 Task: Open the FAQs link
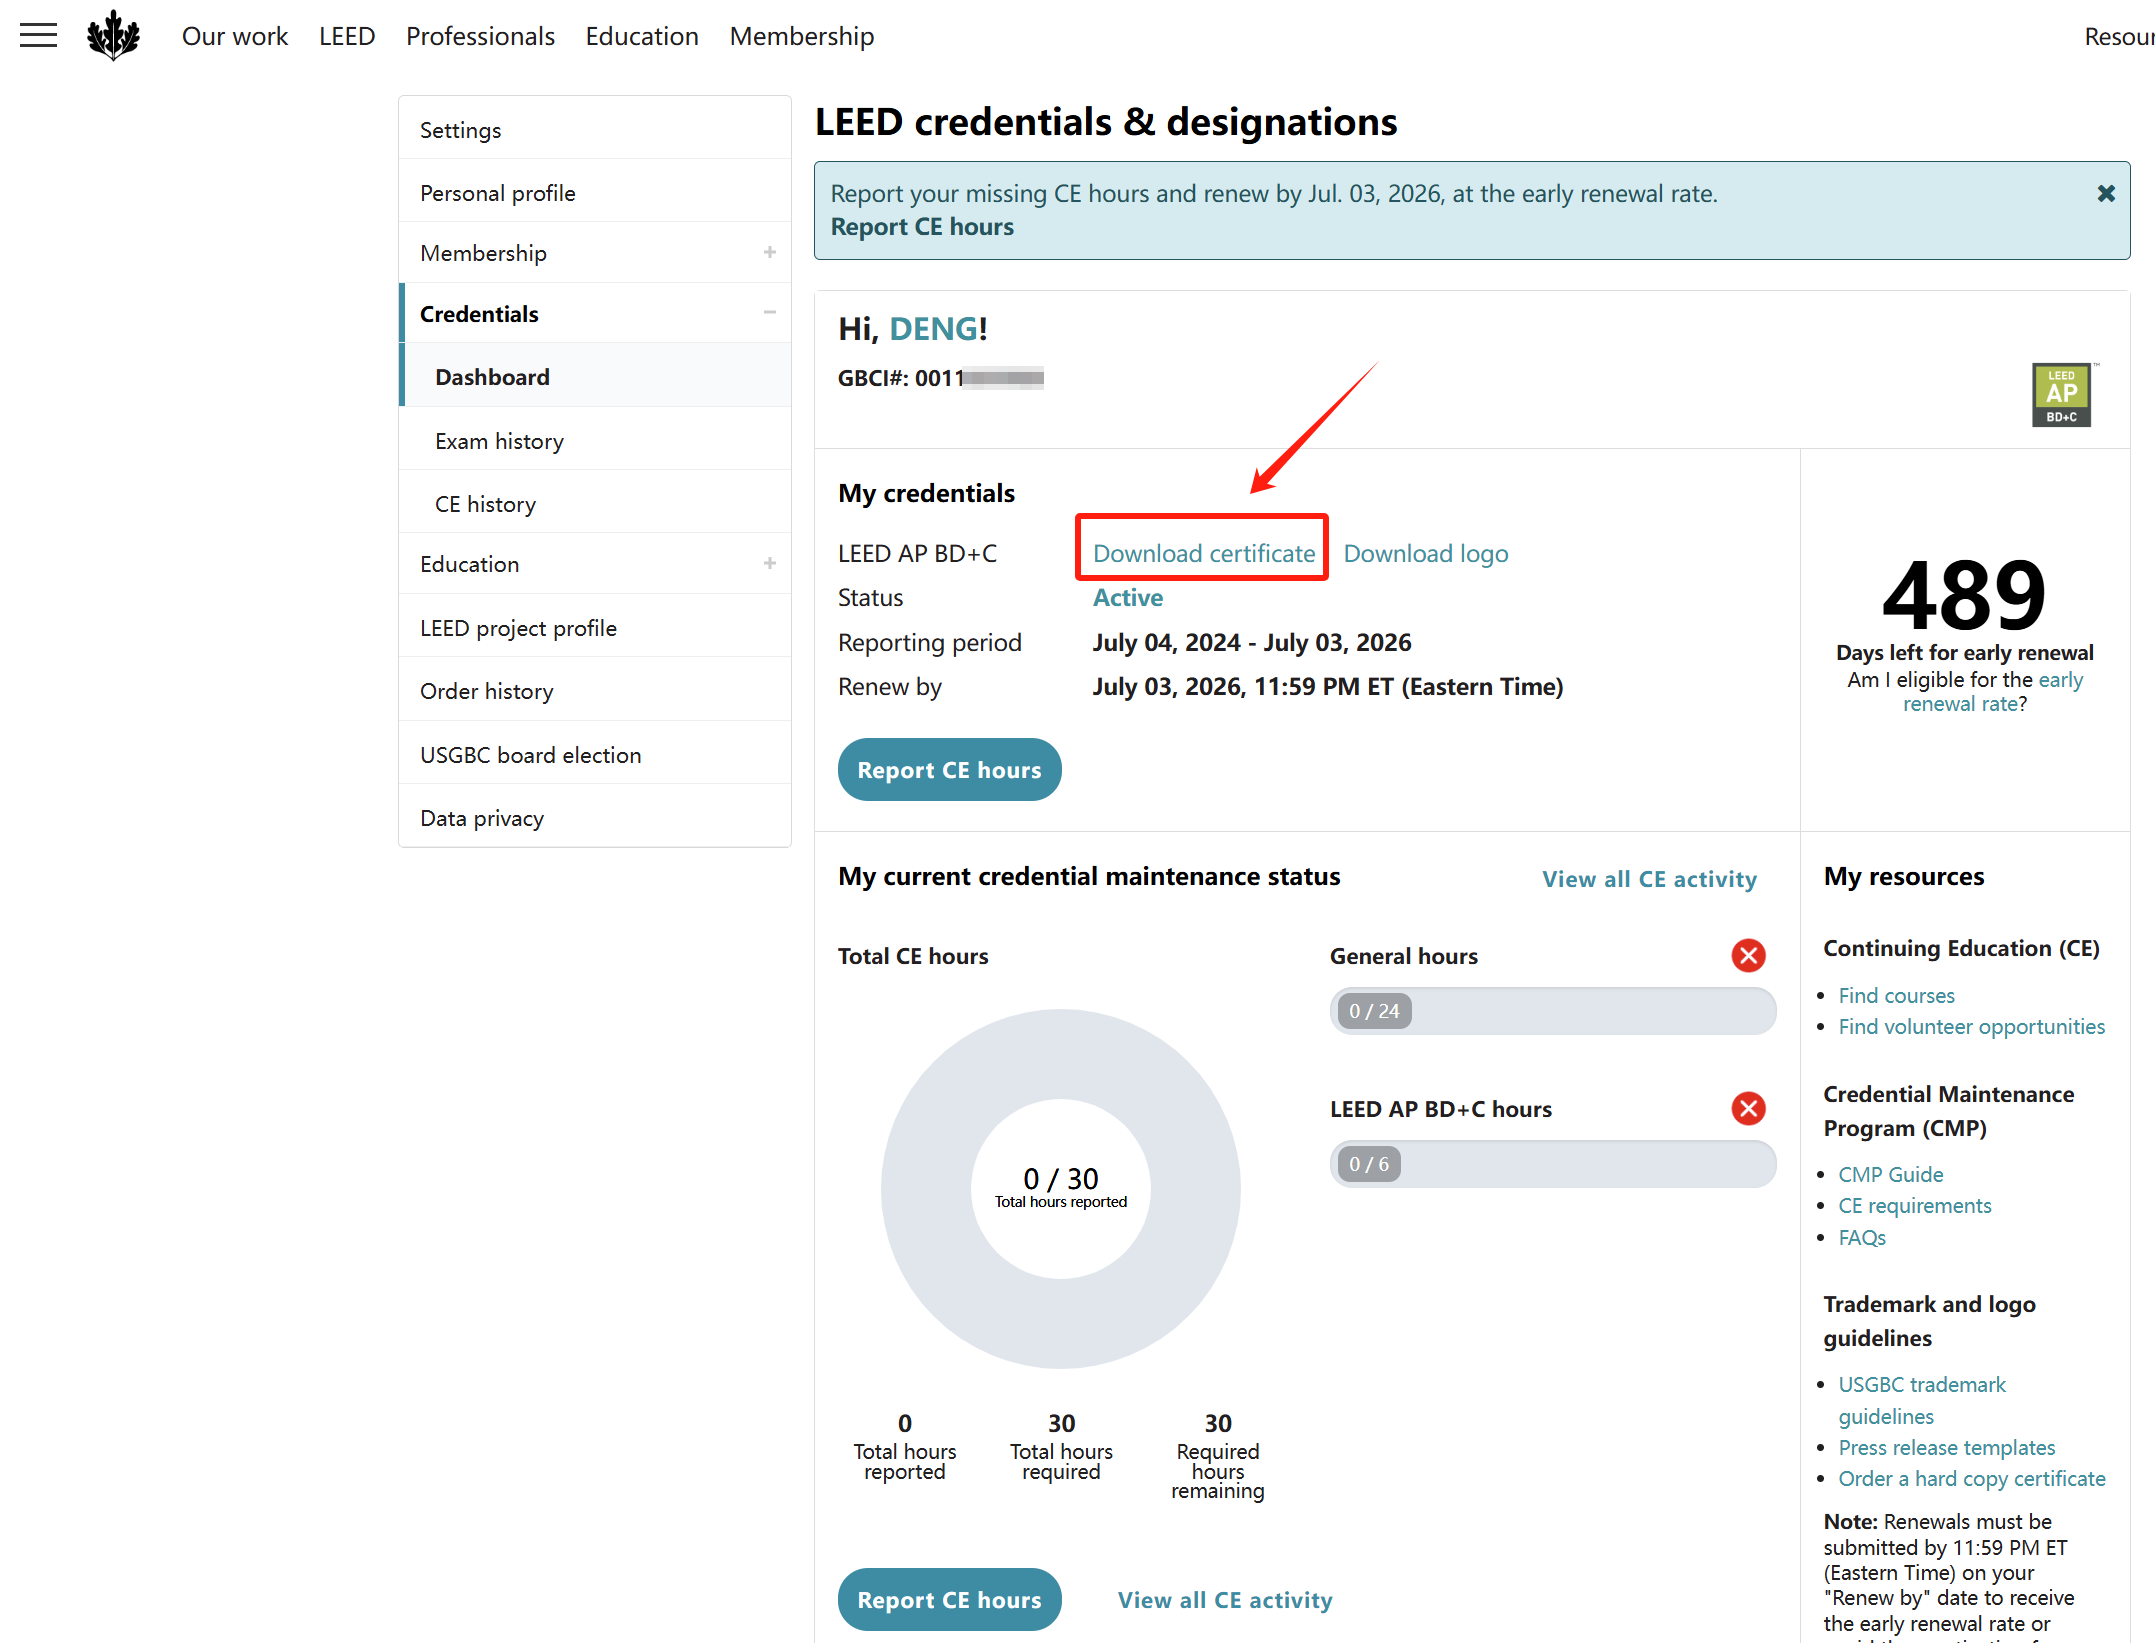(x=1862, y=1238)
